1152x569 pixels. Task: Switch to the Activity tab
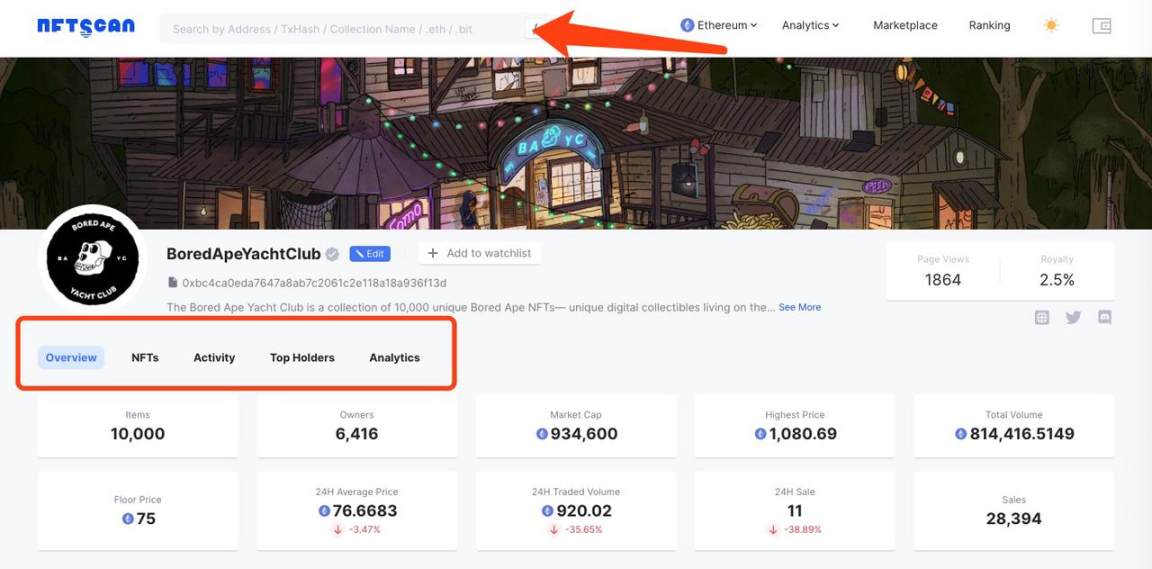pyautogui.click(x=214, y=357)
